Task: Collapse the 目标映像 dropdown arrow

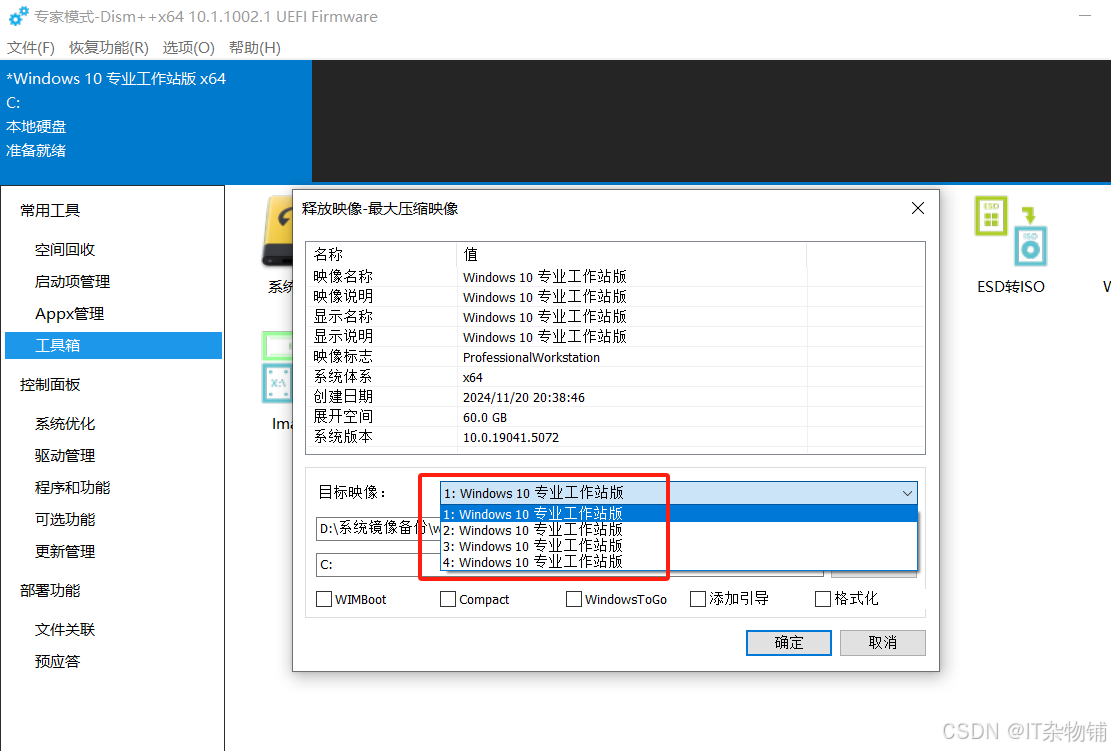Action: [907, 493]
